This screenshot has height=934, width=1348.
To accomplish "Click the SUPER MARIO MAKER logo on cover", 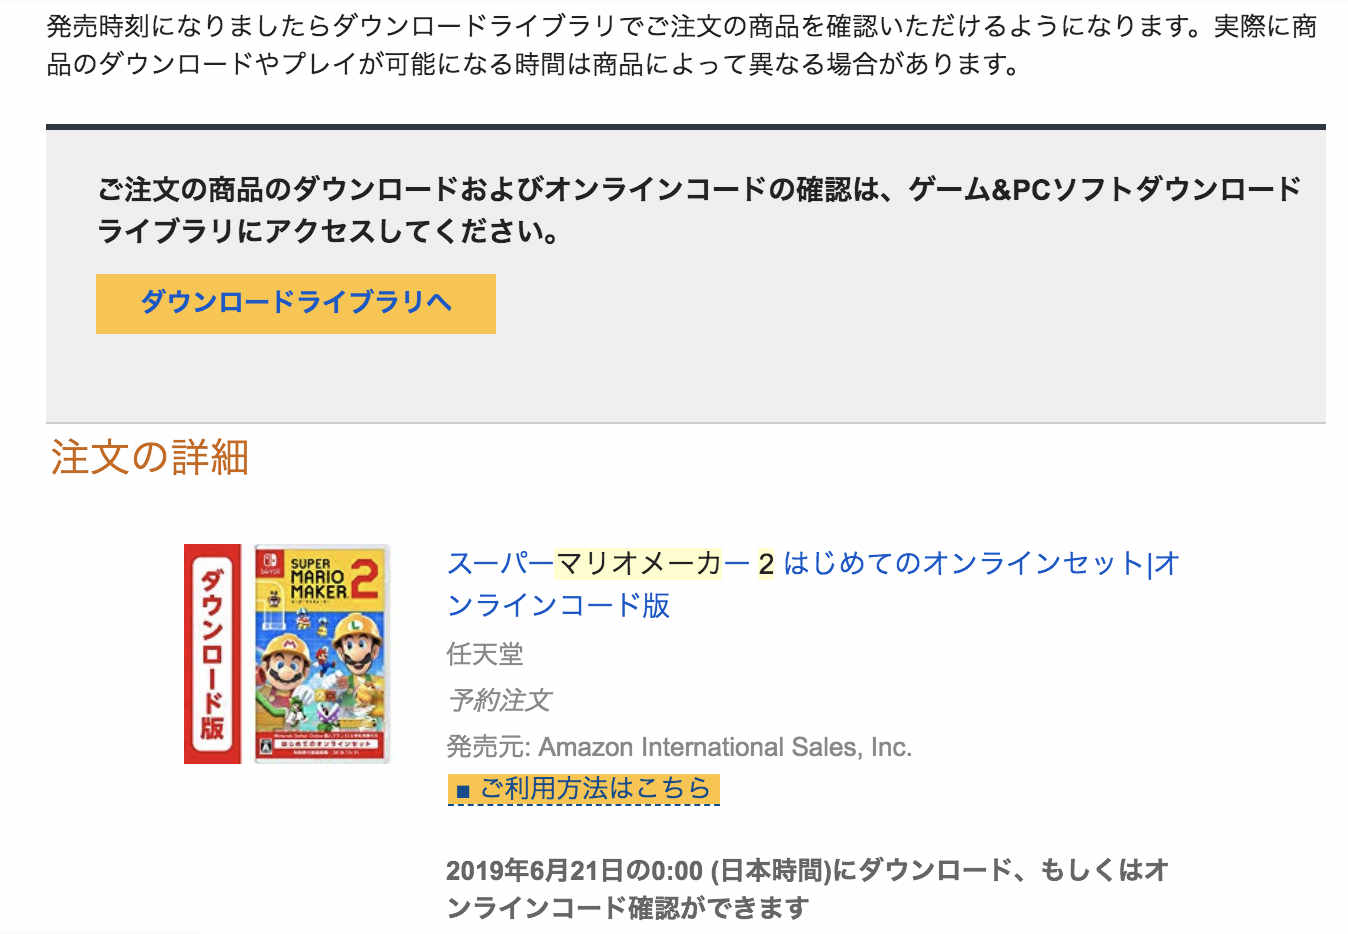I will pyautogui.click(x=318, y=578).
